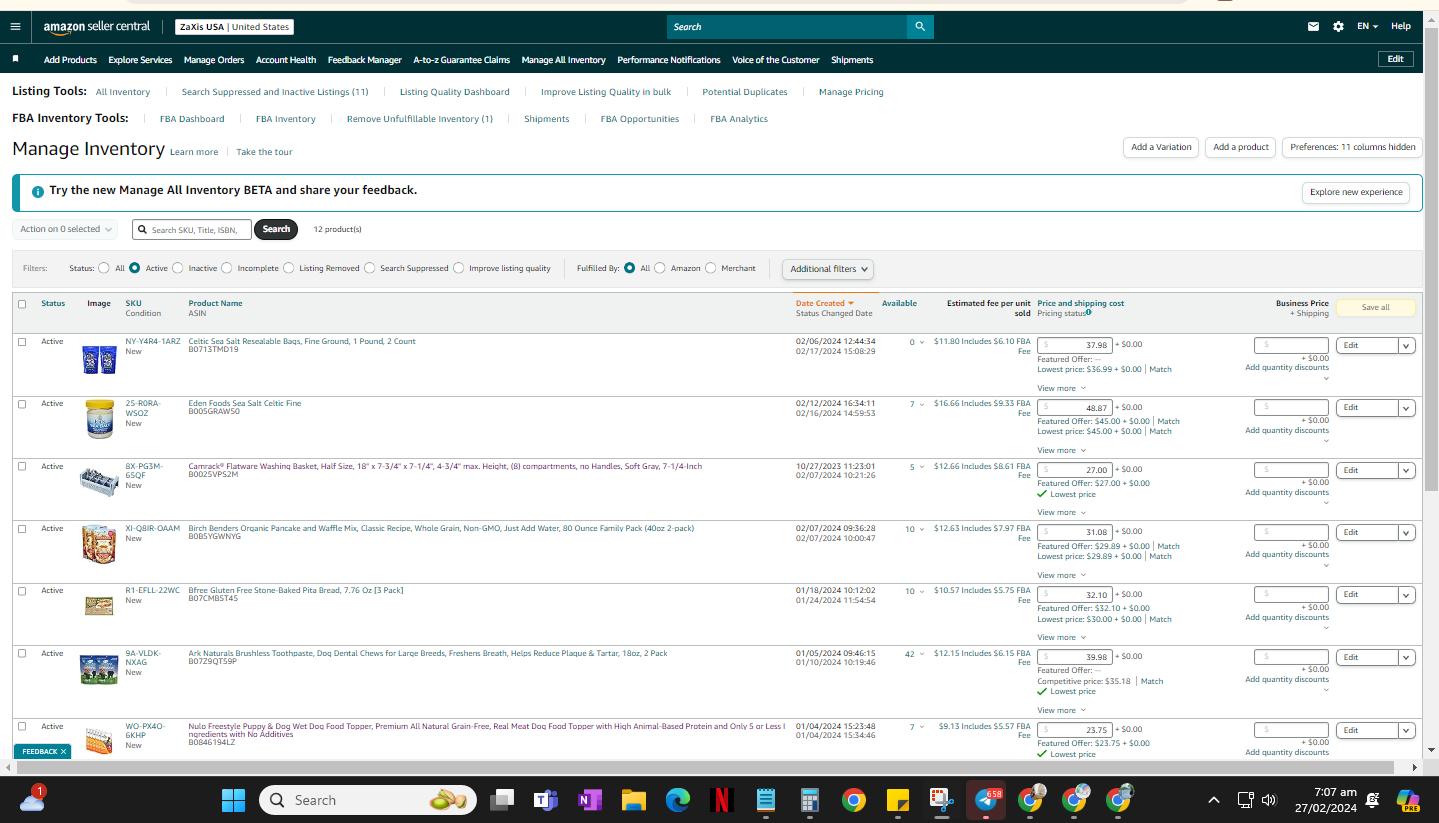
Task: Open the Windows Start menu
Action: [233, 800]
